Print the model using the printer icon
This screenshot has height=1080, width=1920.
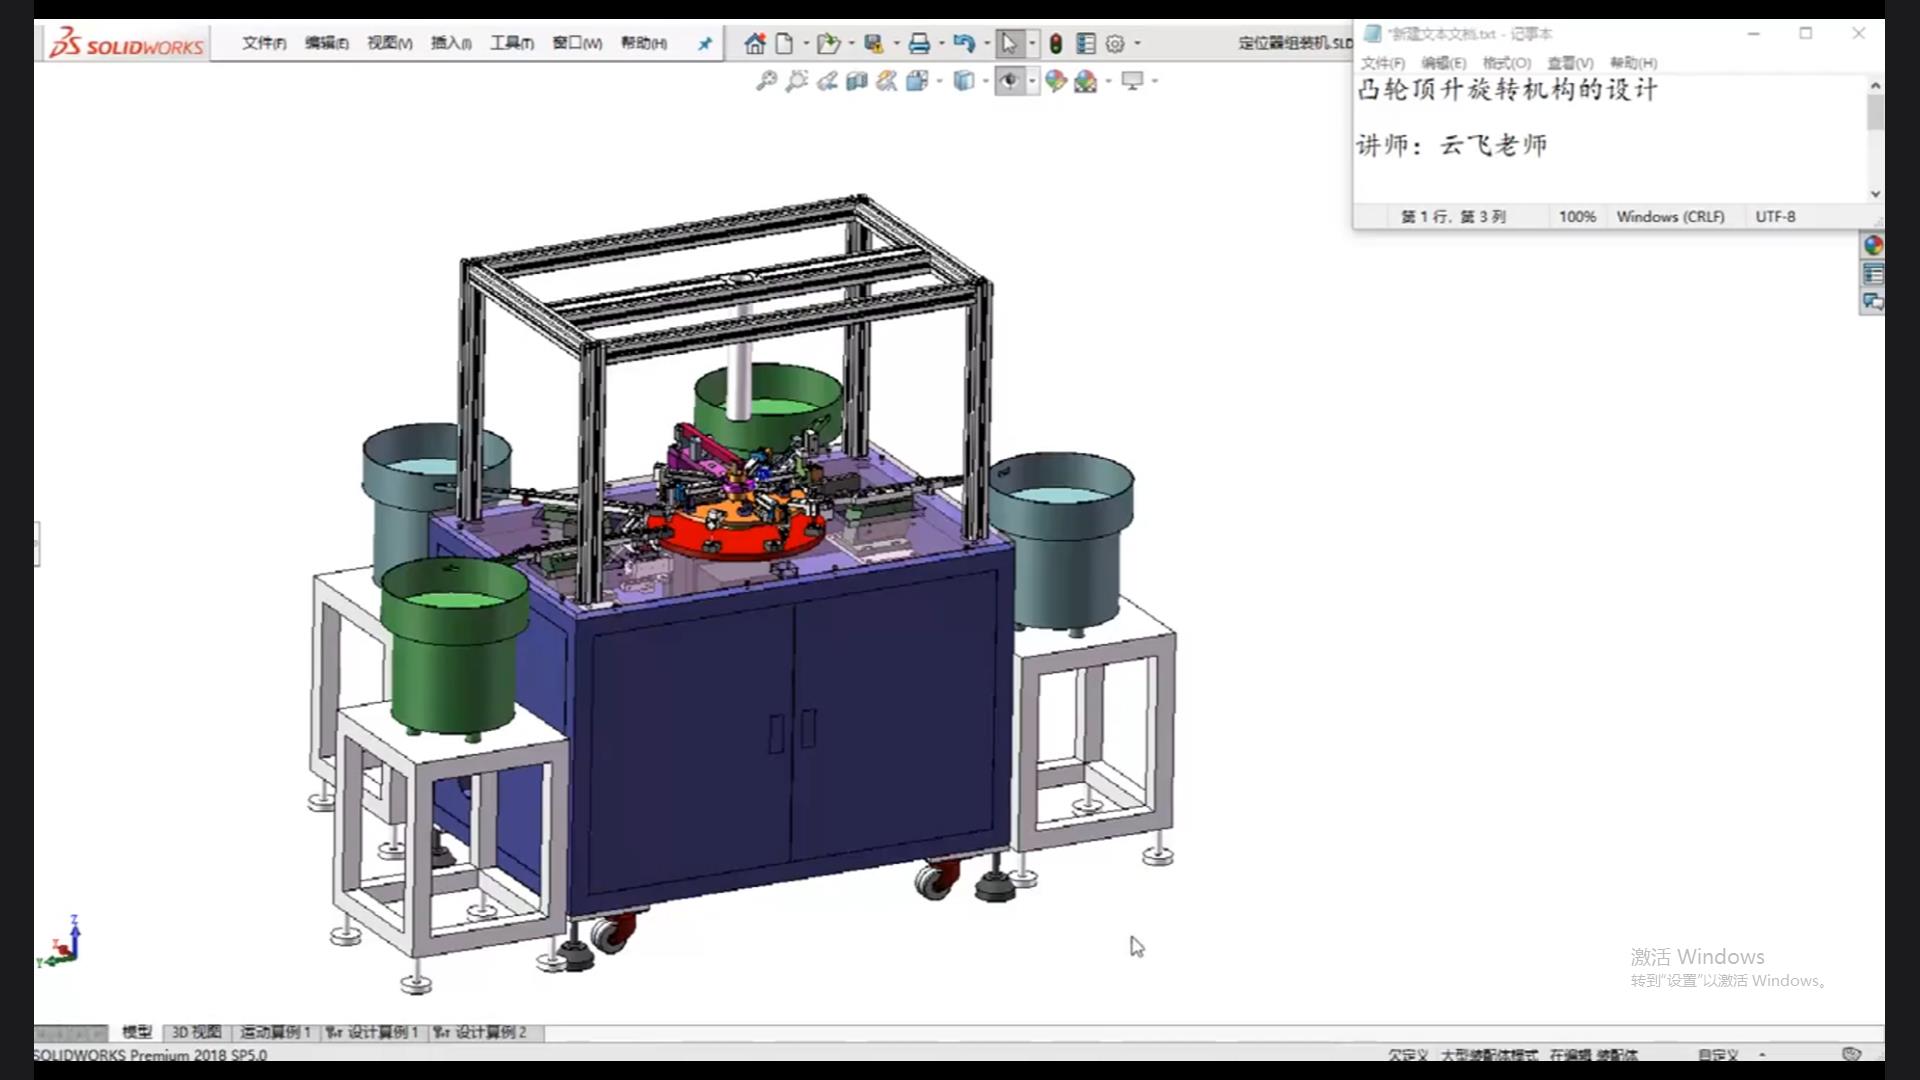[x=919, y=43]
